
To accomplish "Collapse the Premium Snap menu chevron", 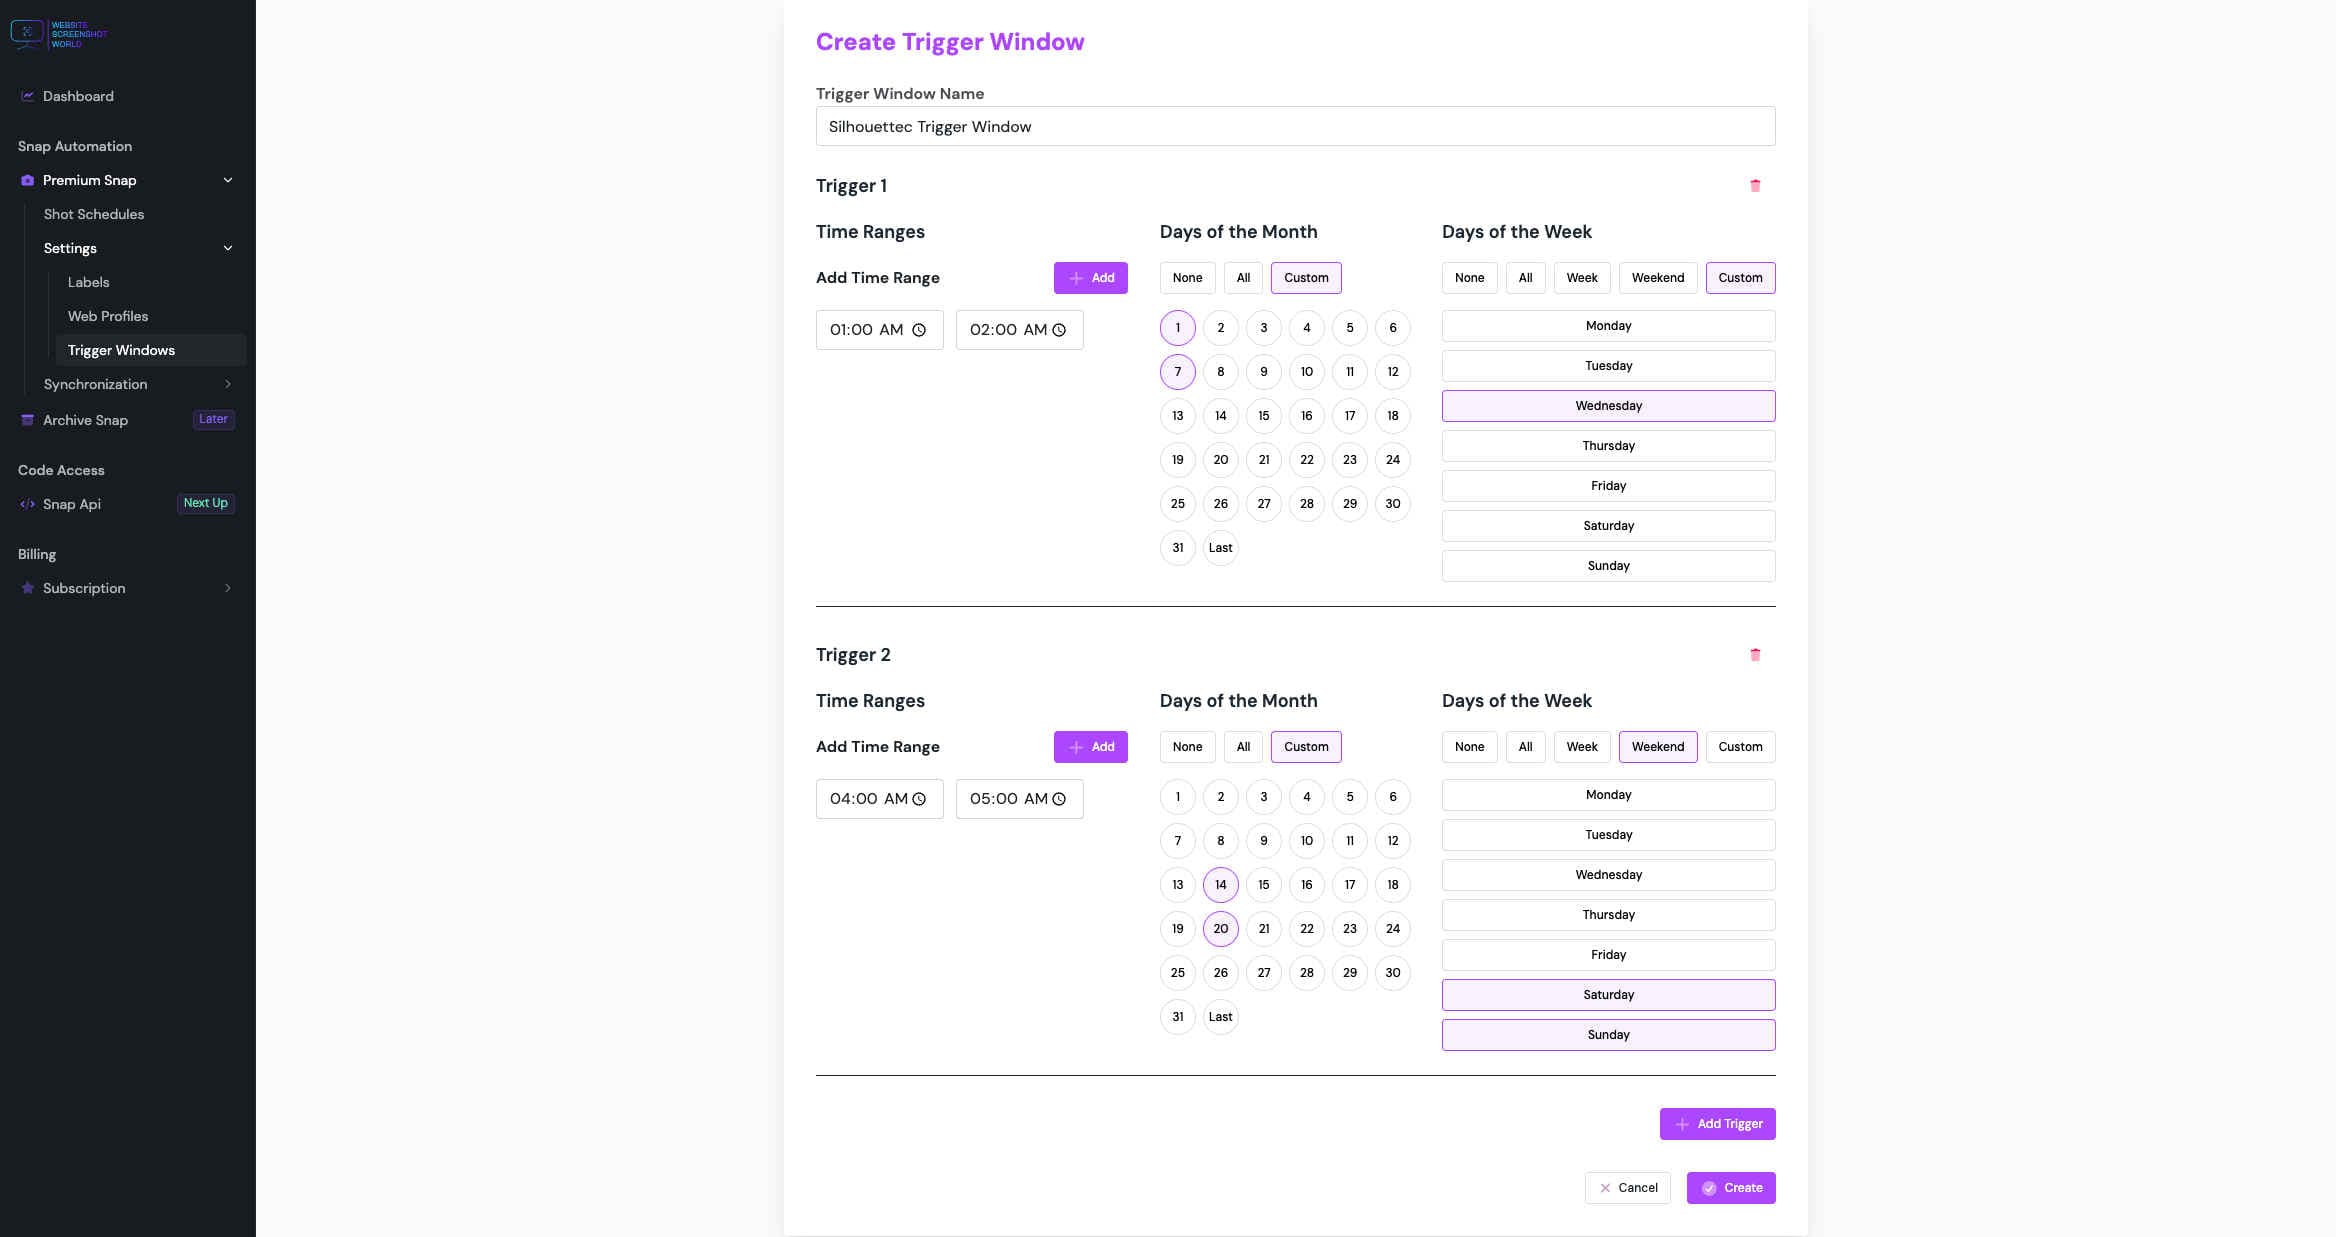I will (228, 180).
